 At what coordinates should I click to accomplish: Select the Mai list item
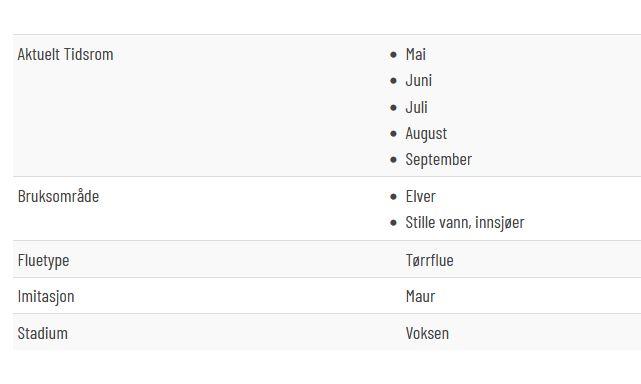pyautogui.click(x=416, y=54)
